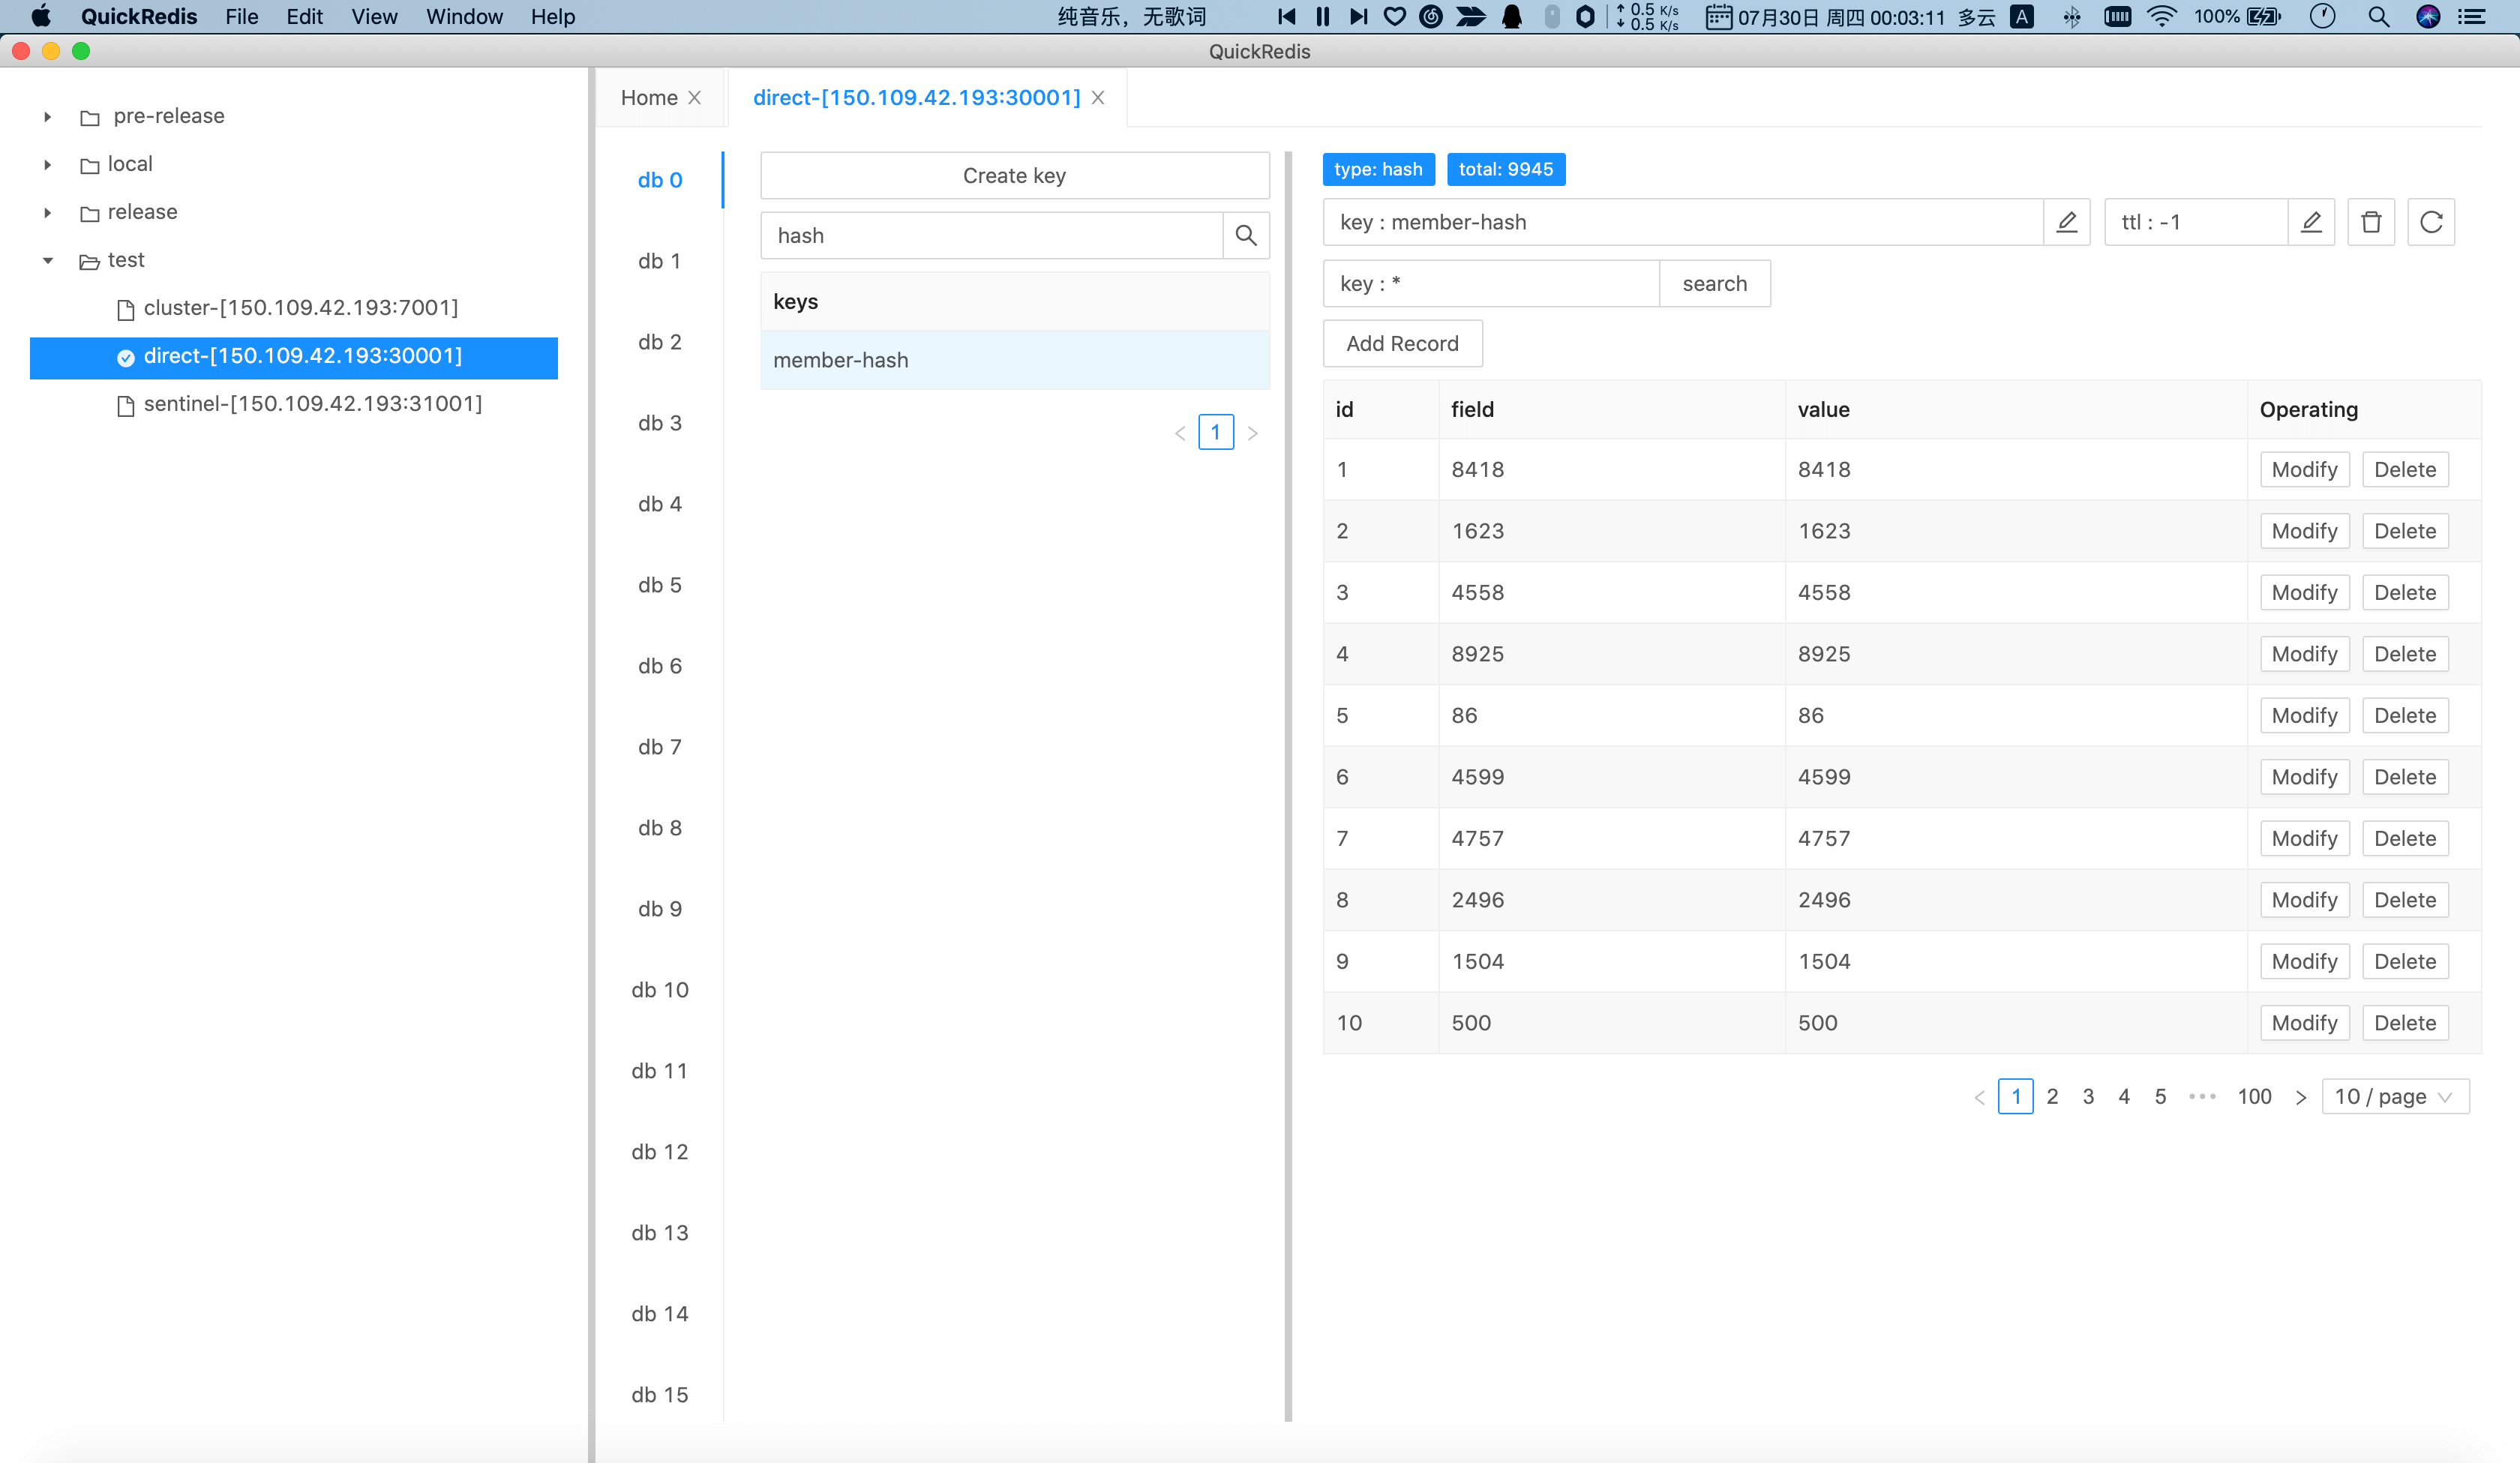Image resolution: width=2520 pixels, height=1463 pixels.
Task: Open cluster-[150.109.42.193:7001] connection
Action: (x=300, y=308)
